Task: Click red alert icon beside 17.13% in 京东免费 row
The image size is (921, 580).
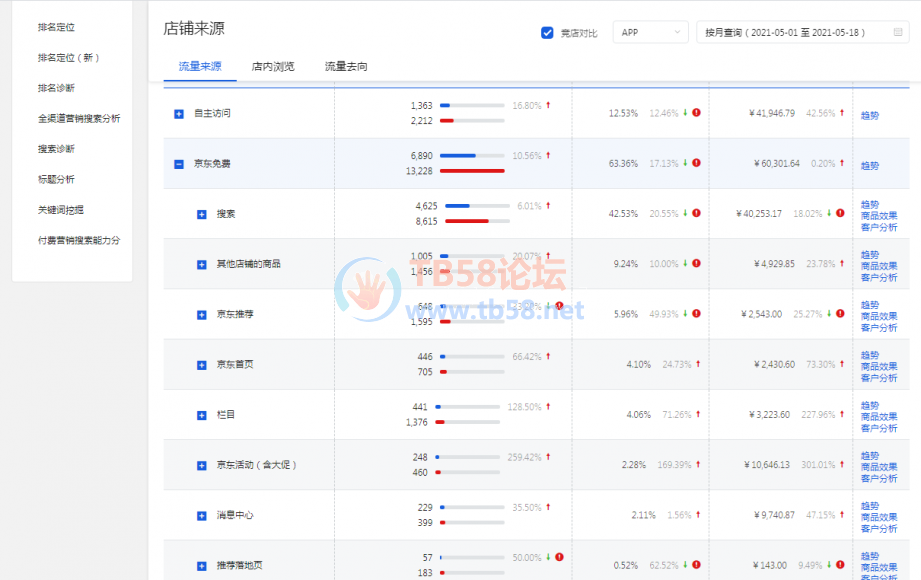Action: (x=696, y=163)
